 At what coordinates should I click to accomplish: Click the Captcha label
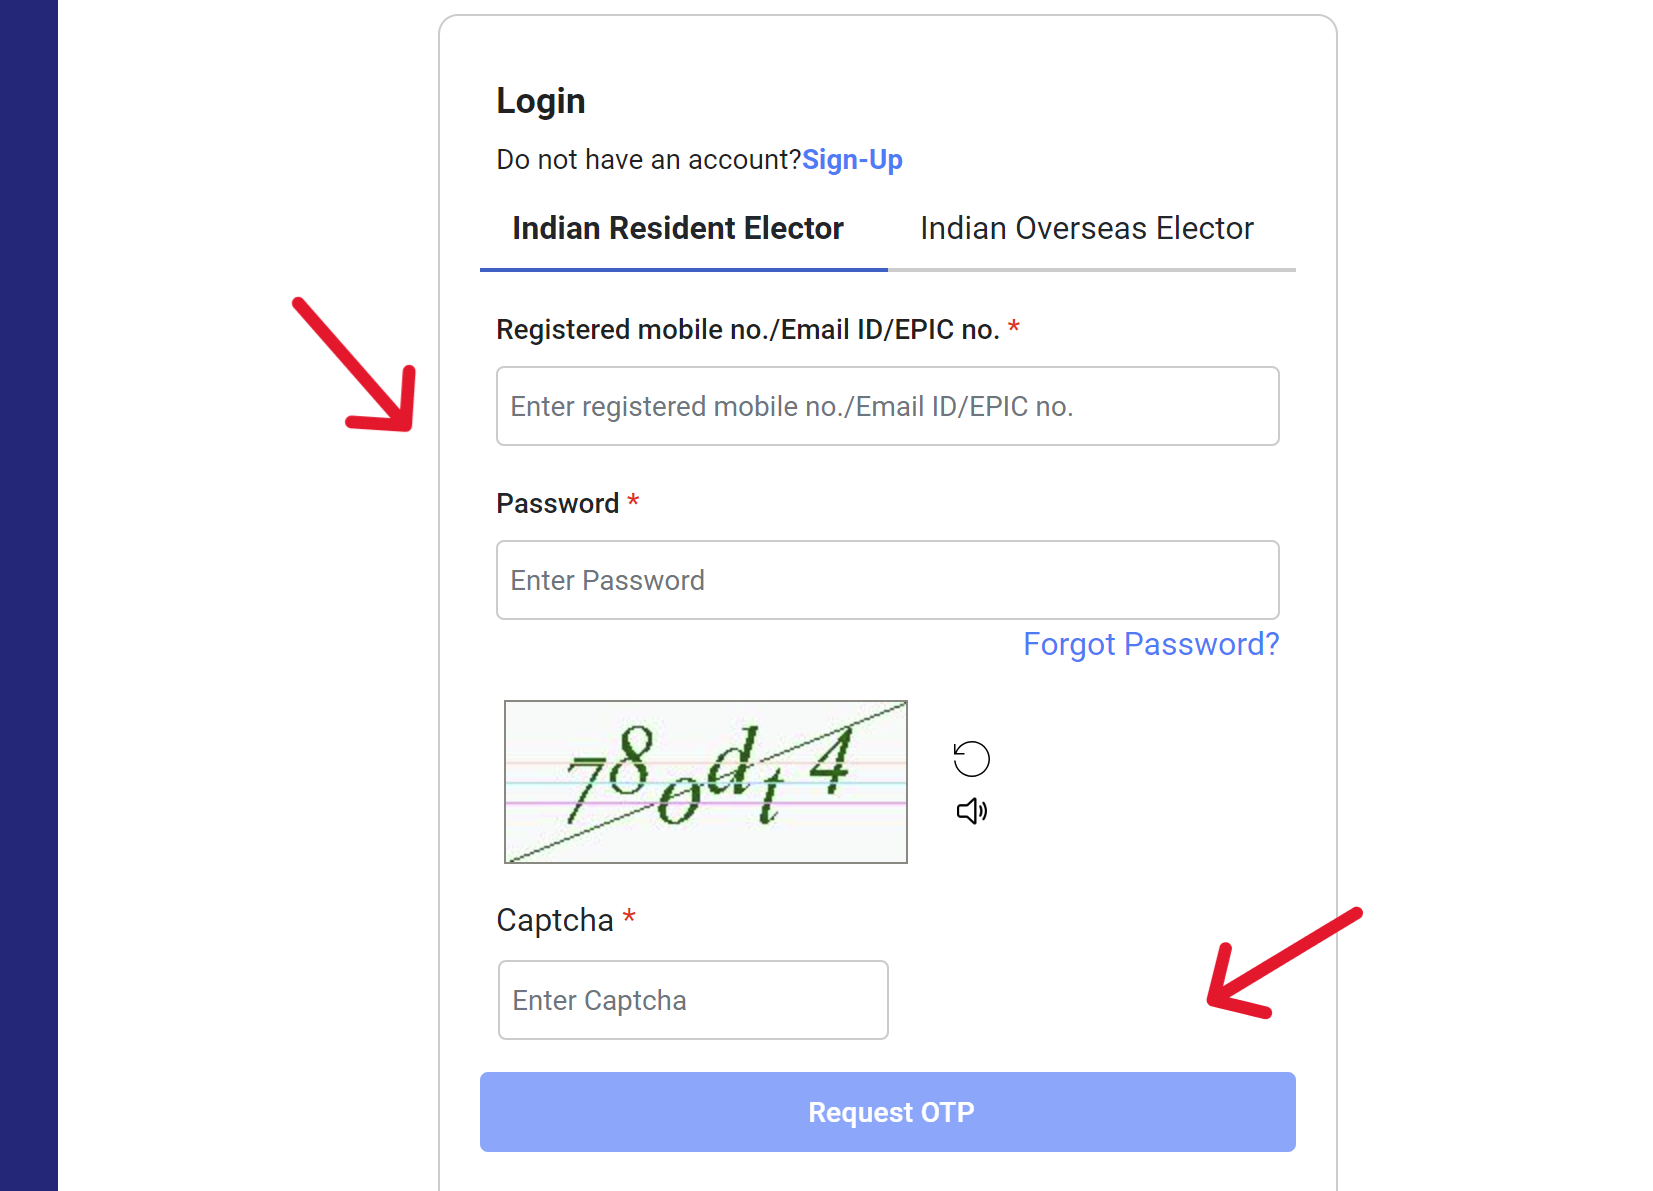pyautogui.click(x=556, y=919)
